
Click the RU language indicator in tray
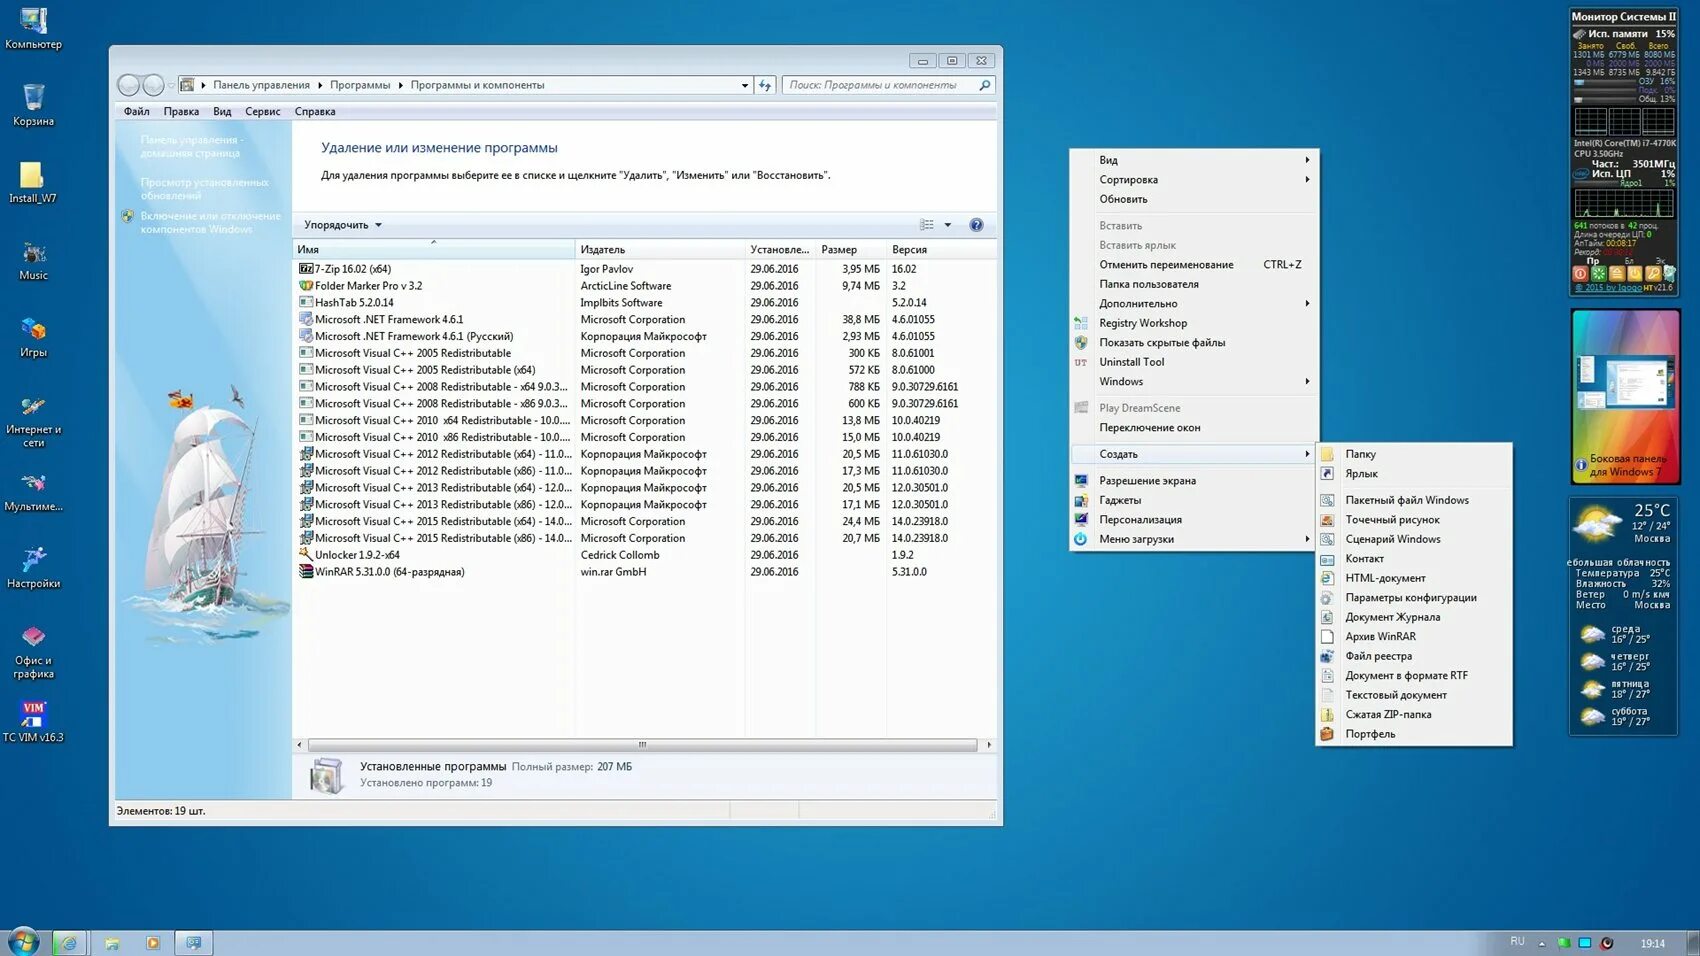pyautogui.click(x=1517, y=942)
